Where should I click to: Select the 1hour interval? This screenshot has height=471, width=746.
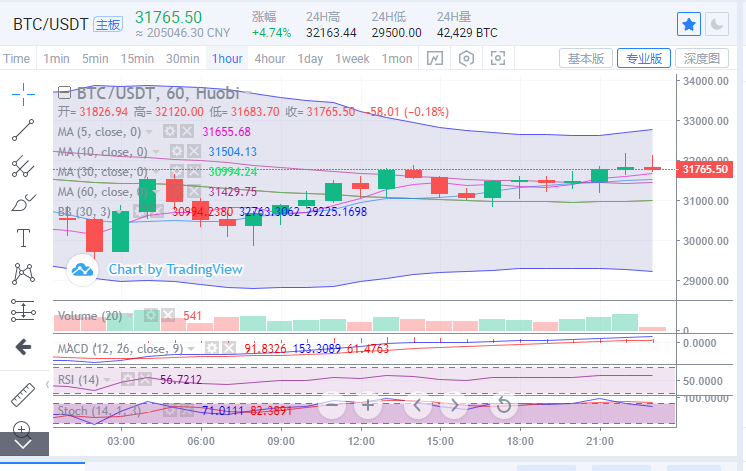(x=227, y=59)
